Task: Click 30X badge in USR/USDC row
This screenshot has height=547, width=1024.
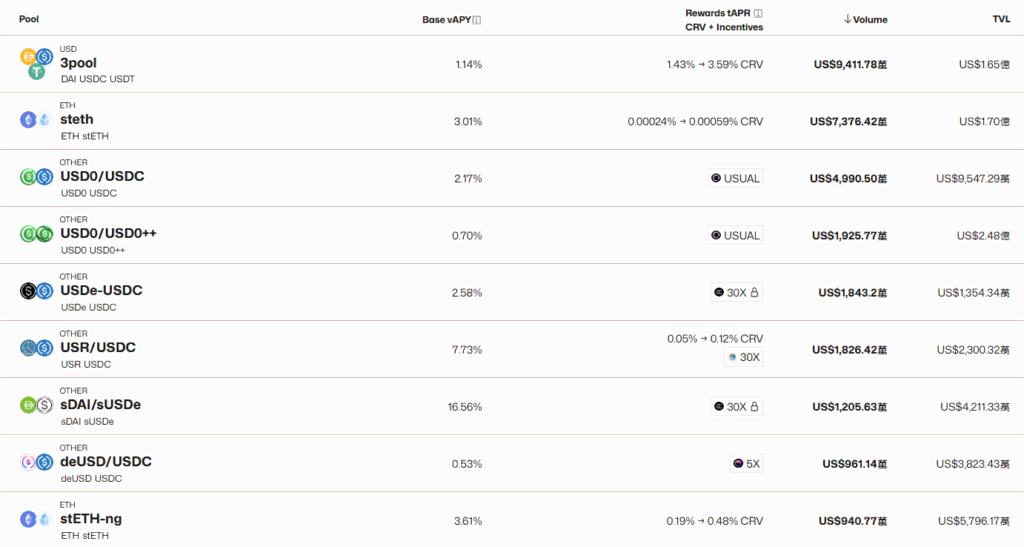Action: pyautogui.click(x=743, y=357)
